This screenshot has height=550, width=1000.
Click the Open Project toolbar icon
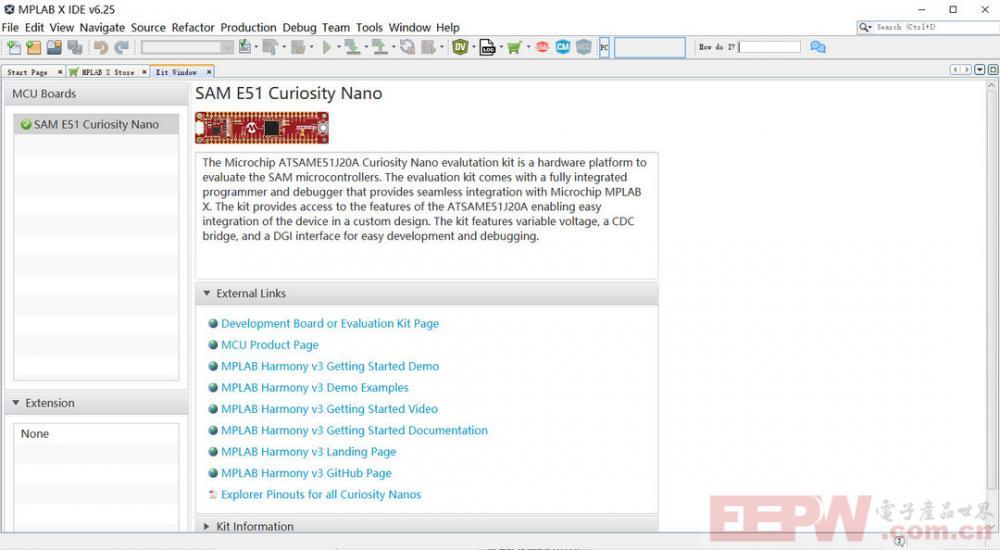tap(54, 47)
